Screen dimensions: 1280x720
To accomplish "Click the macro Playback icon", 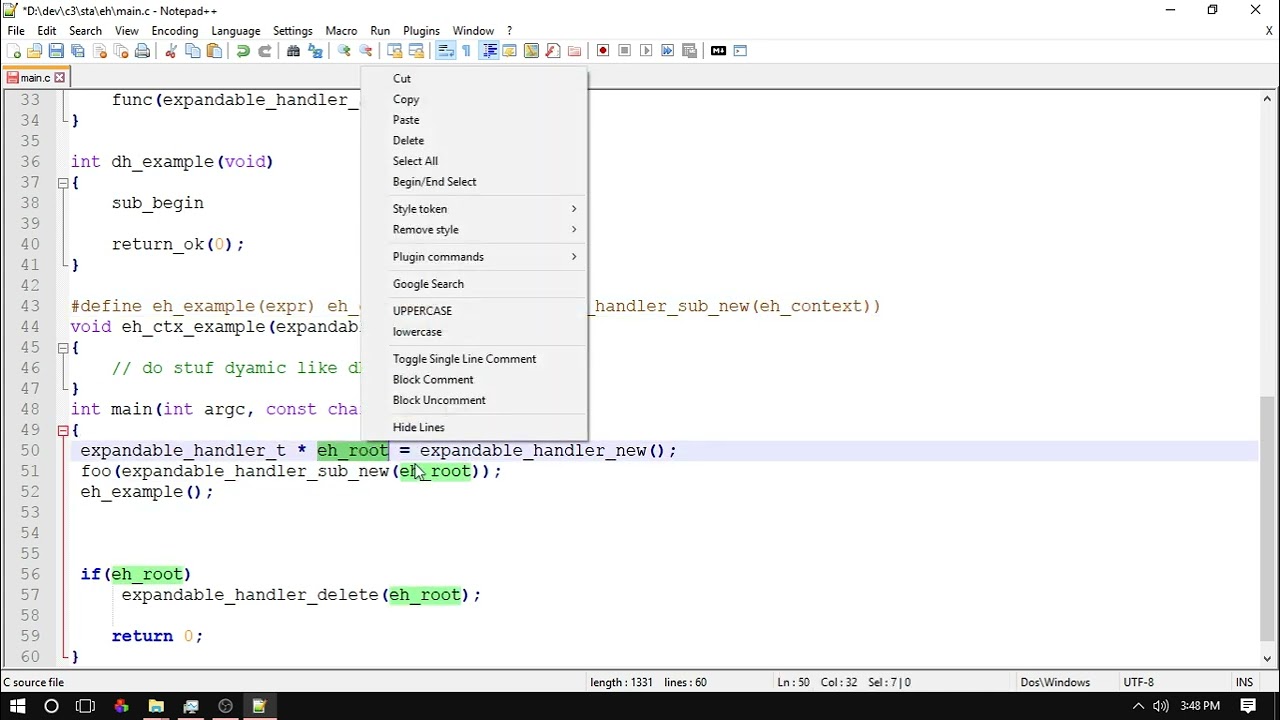I will [x=646, y=51].
